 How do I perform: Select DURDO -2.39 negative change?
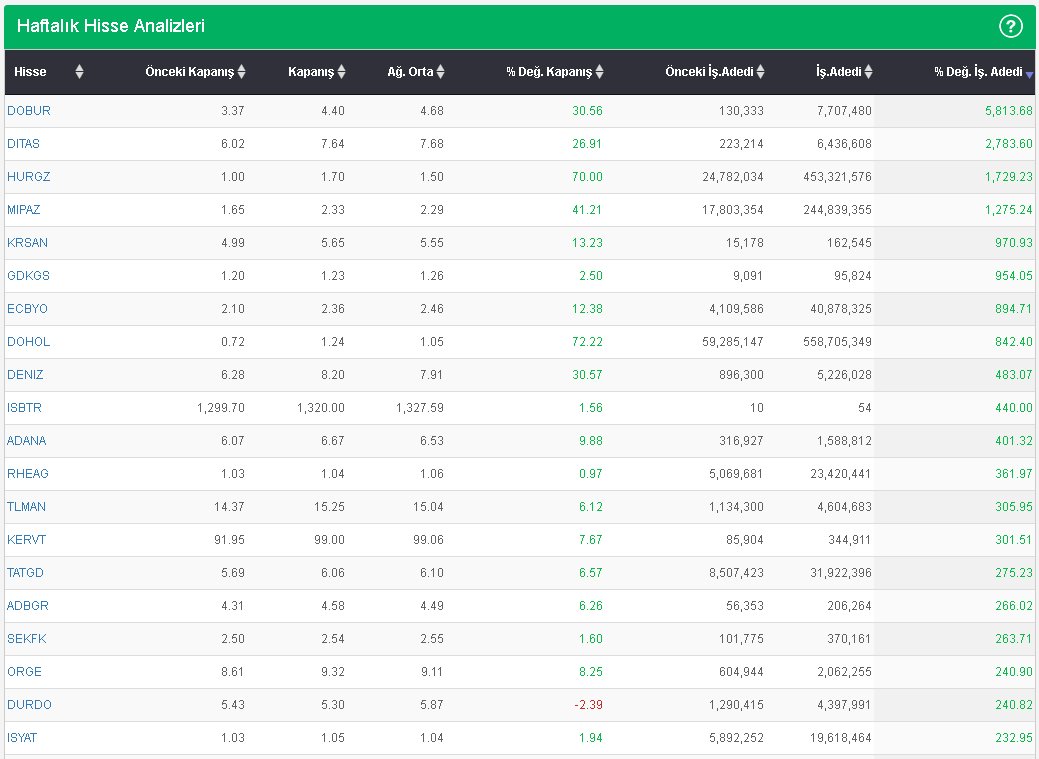tap(588, 705)
